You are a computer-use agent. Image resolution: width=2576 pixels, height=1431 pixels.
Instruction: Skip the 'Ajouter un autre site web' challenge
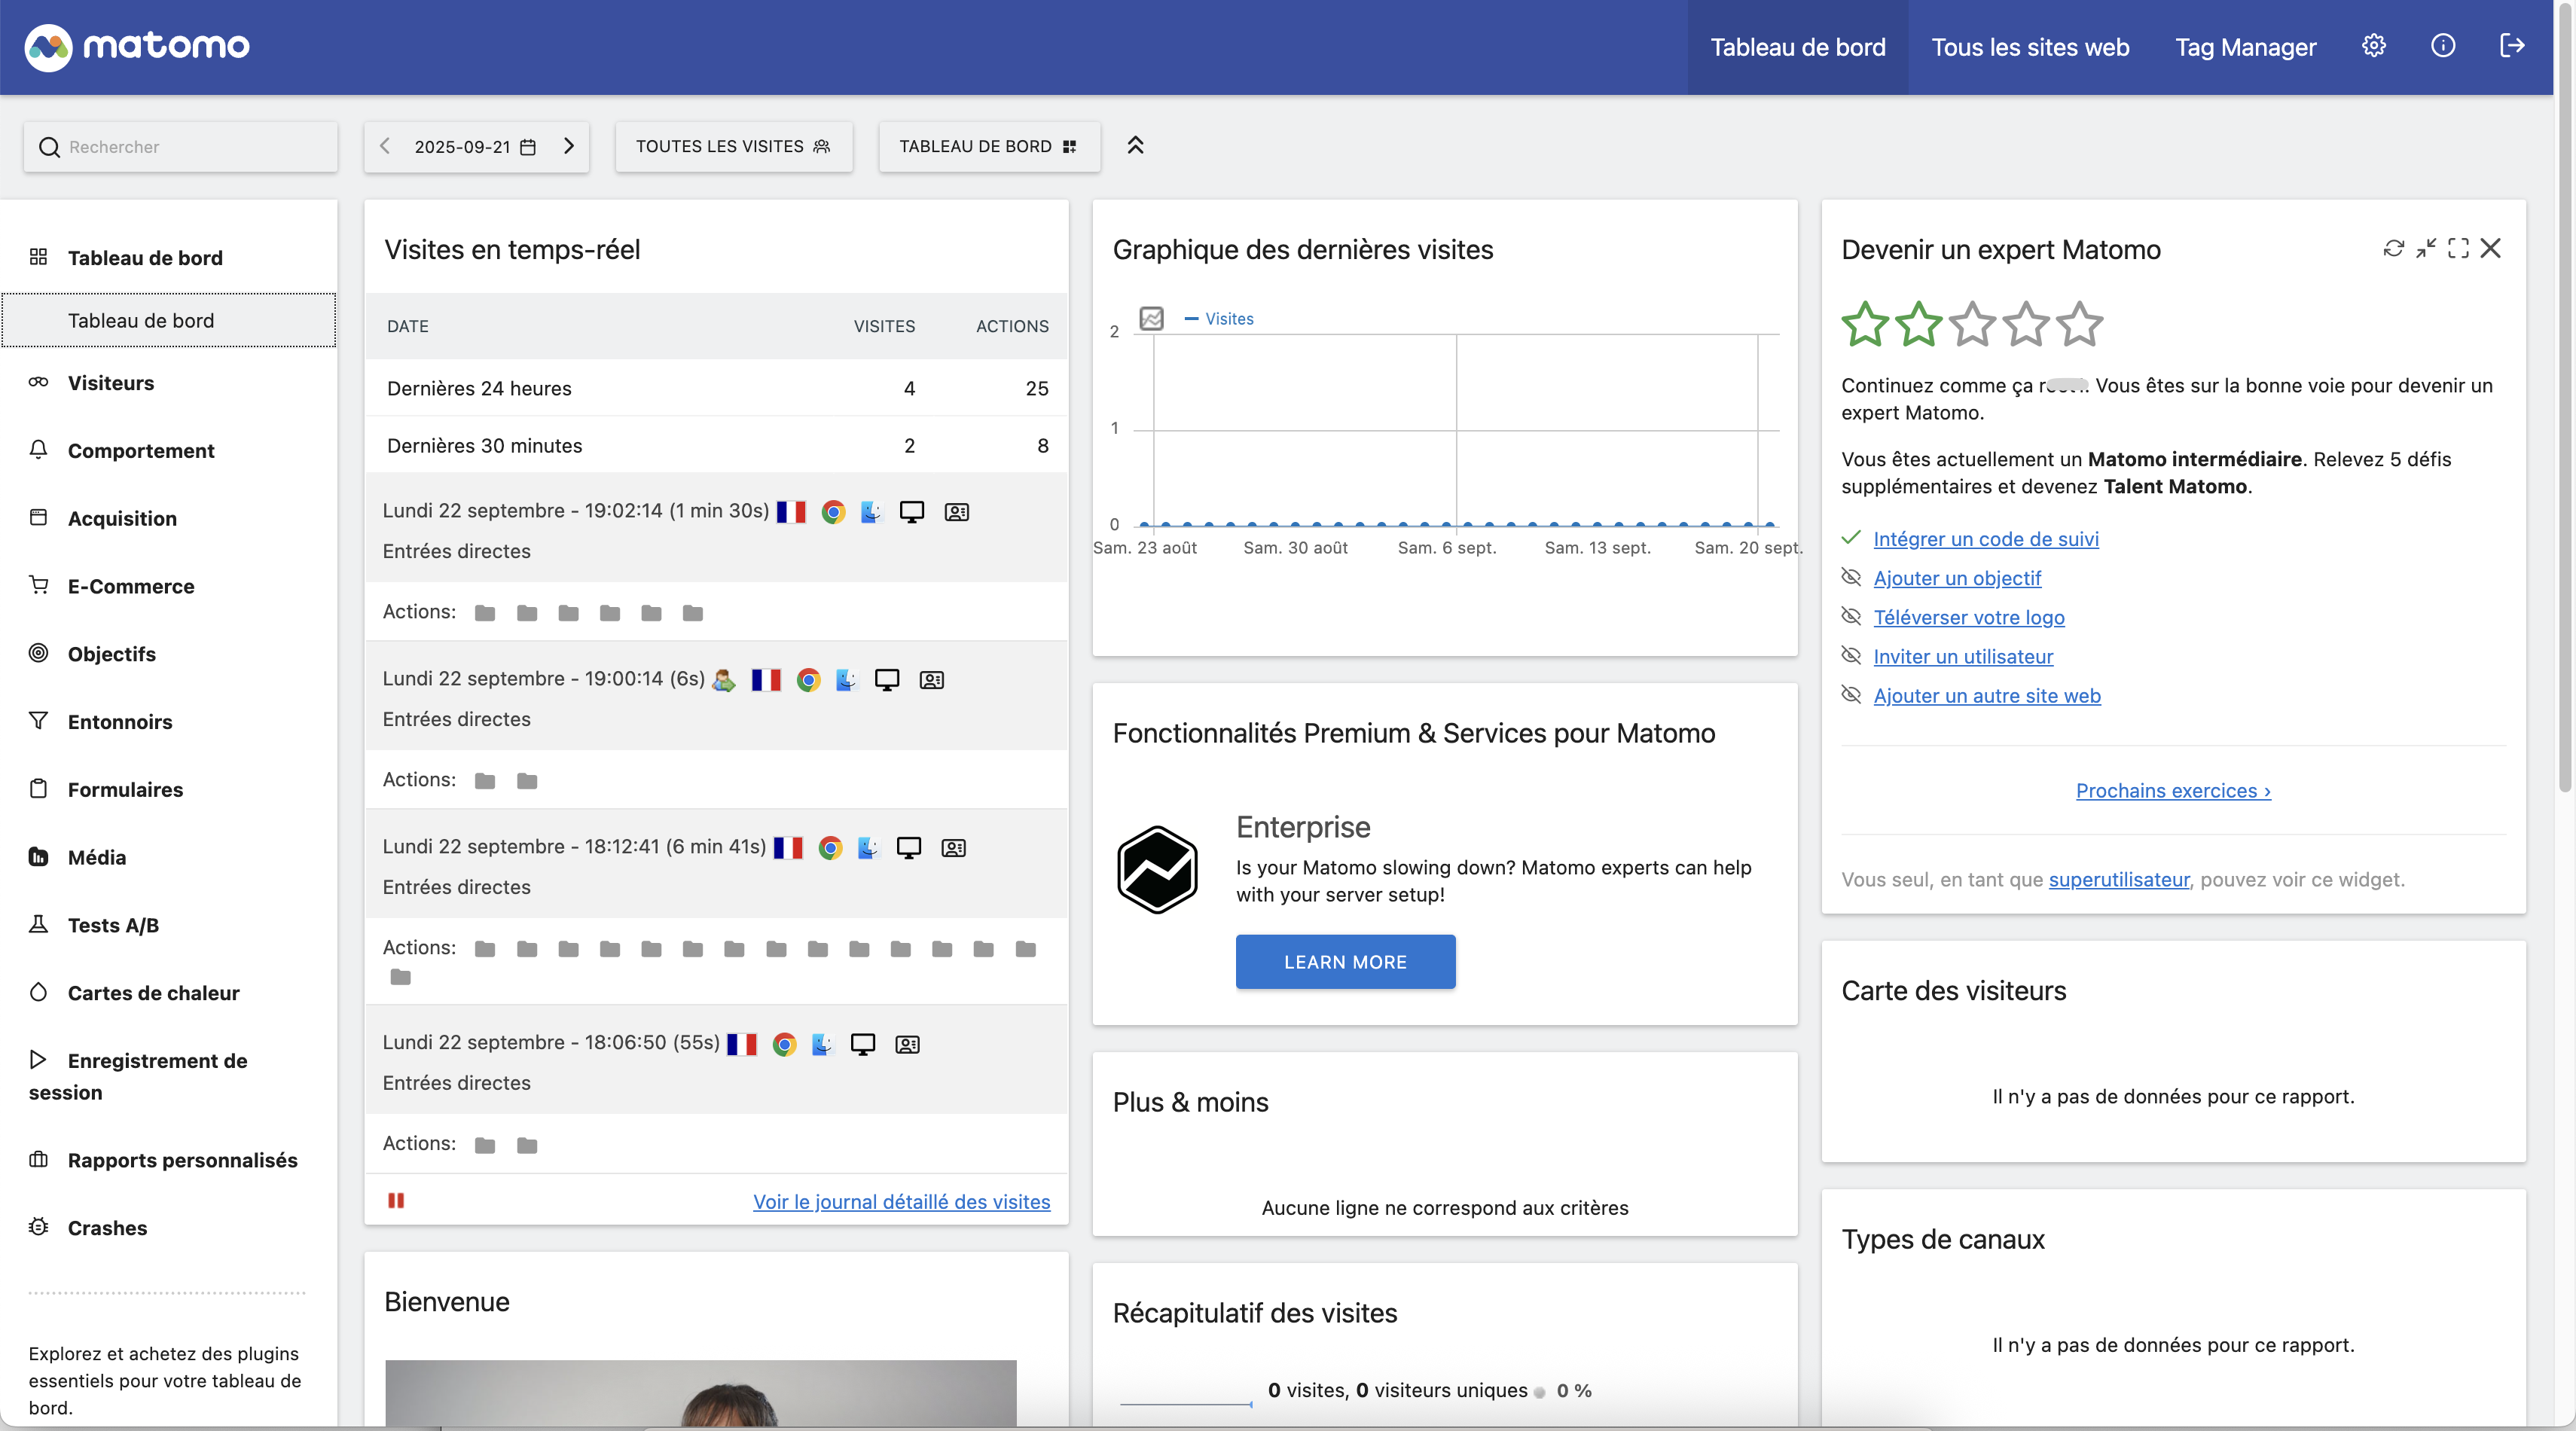coord(1852,695)
